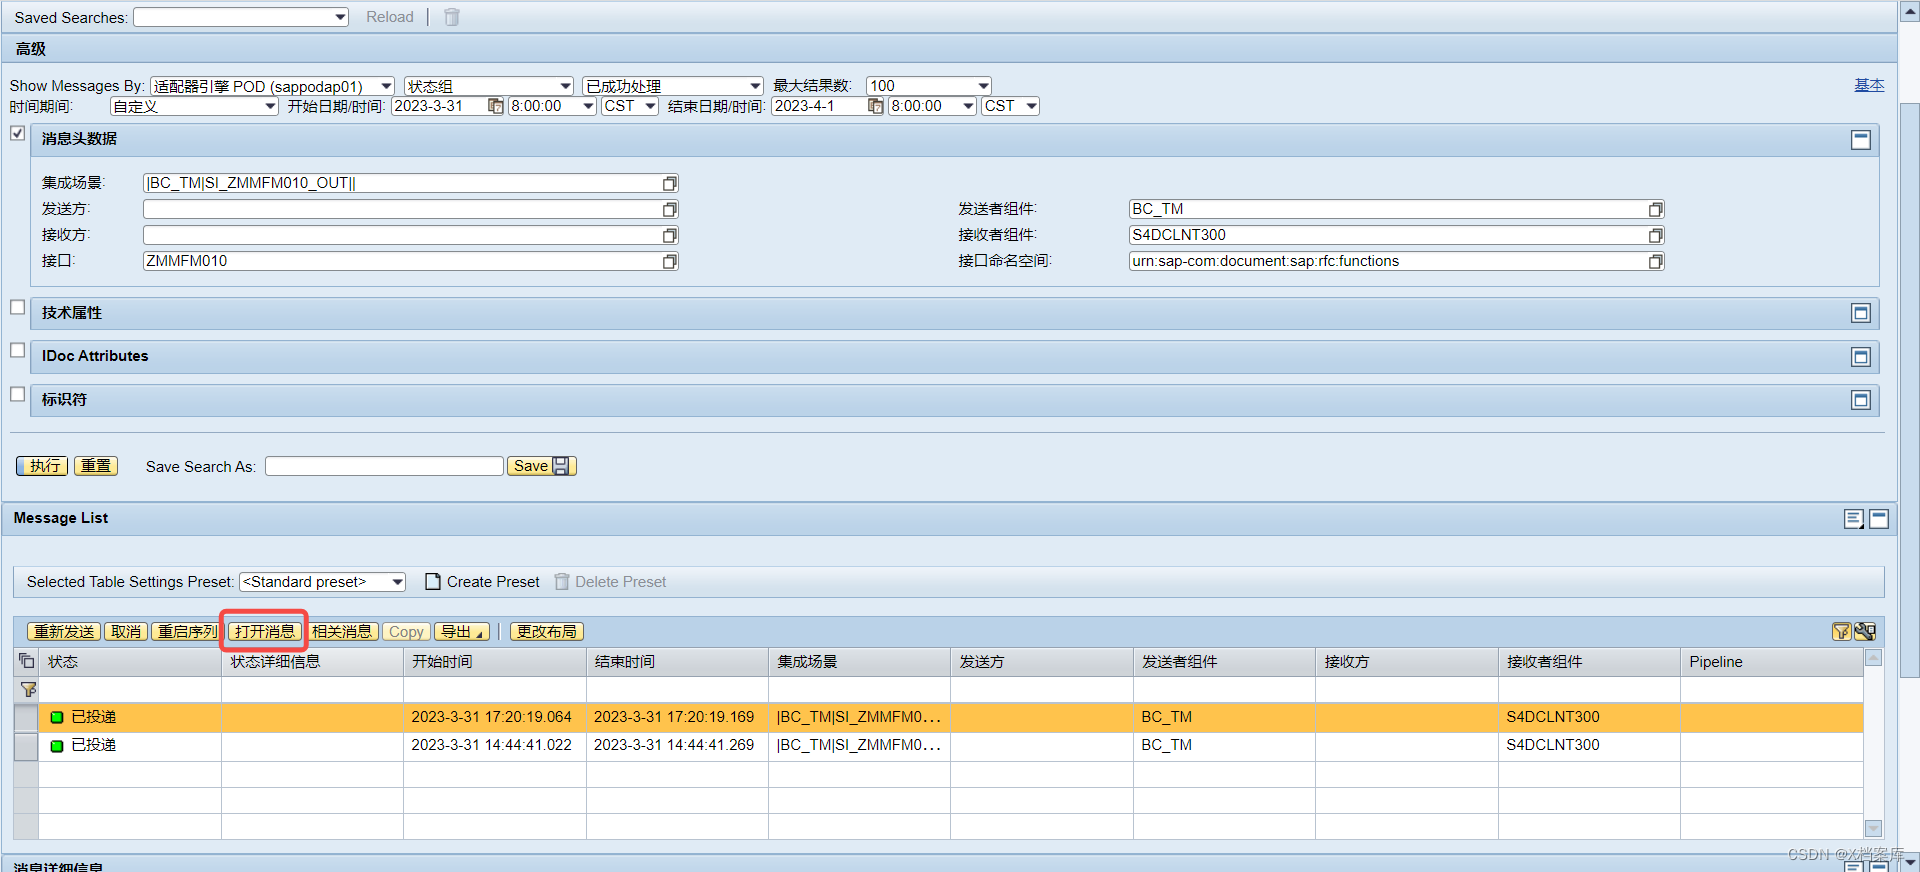Click 取消 cancel button

[x=126, y=632]
